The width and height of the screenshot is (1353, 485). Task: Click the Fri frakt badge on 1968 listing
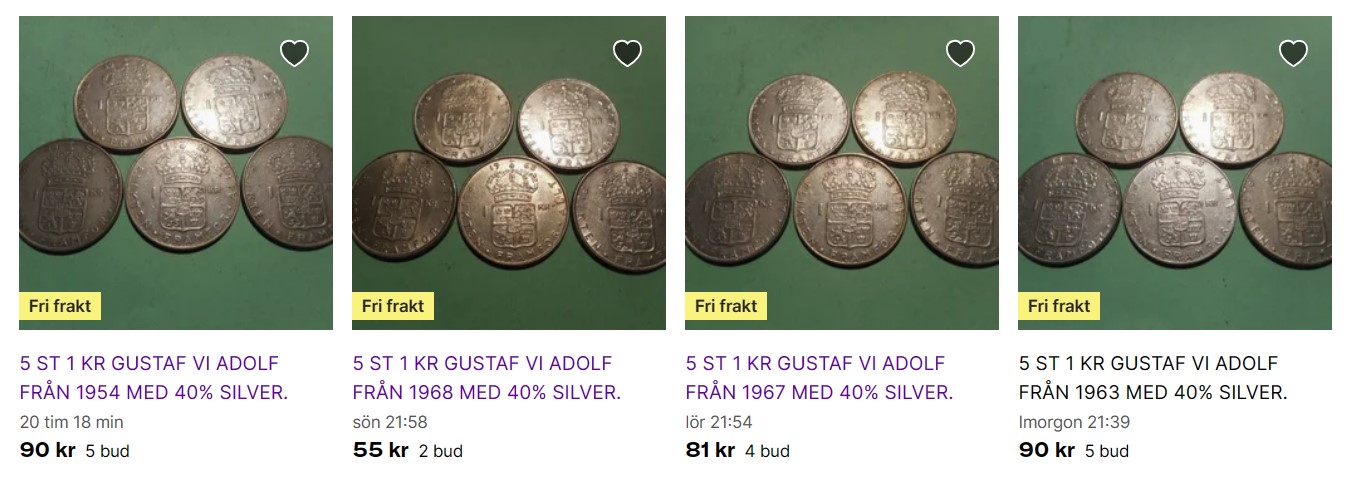(x=393, y=306)
